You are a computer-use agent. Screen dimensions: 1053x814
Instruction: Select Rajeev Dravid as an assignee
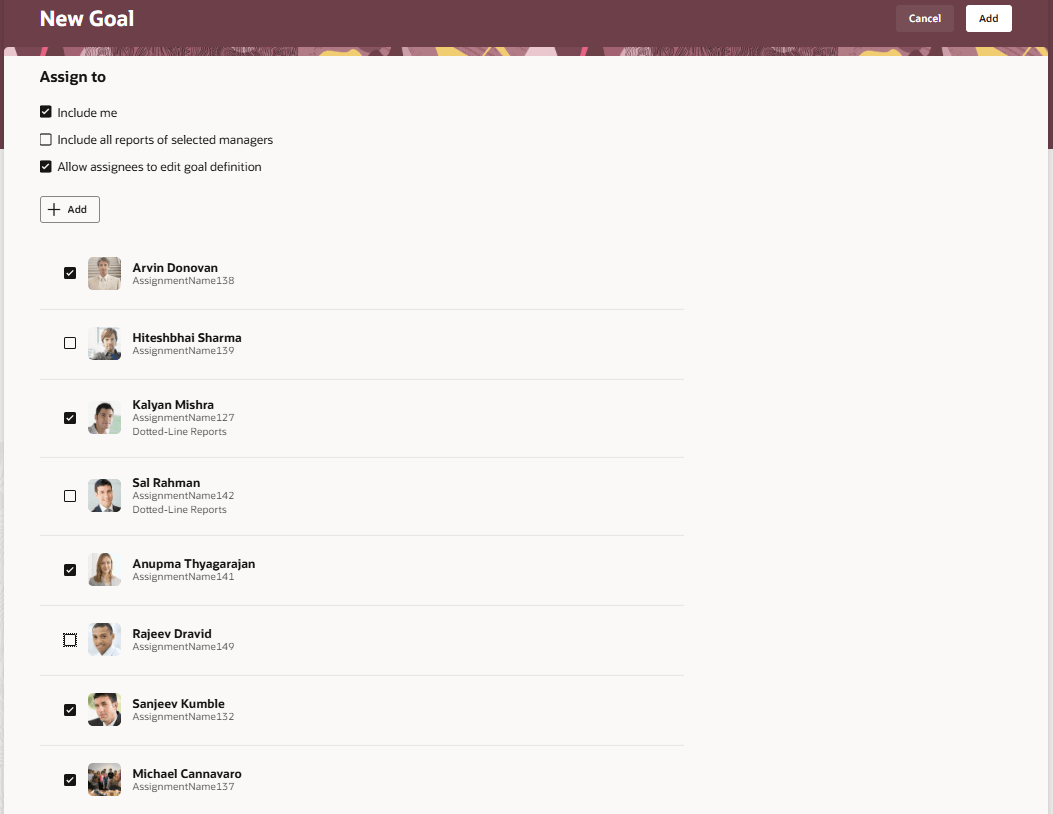(x=69, y=639)
